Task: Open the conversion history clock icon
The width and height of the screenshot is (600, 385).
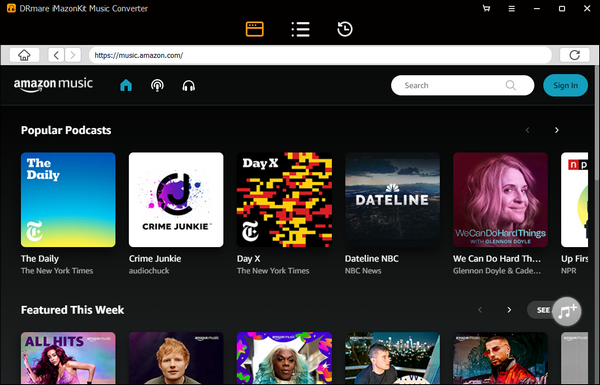Action: pyautogui.click(x=345, y=29)
